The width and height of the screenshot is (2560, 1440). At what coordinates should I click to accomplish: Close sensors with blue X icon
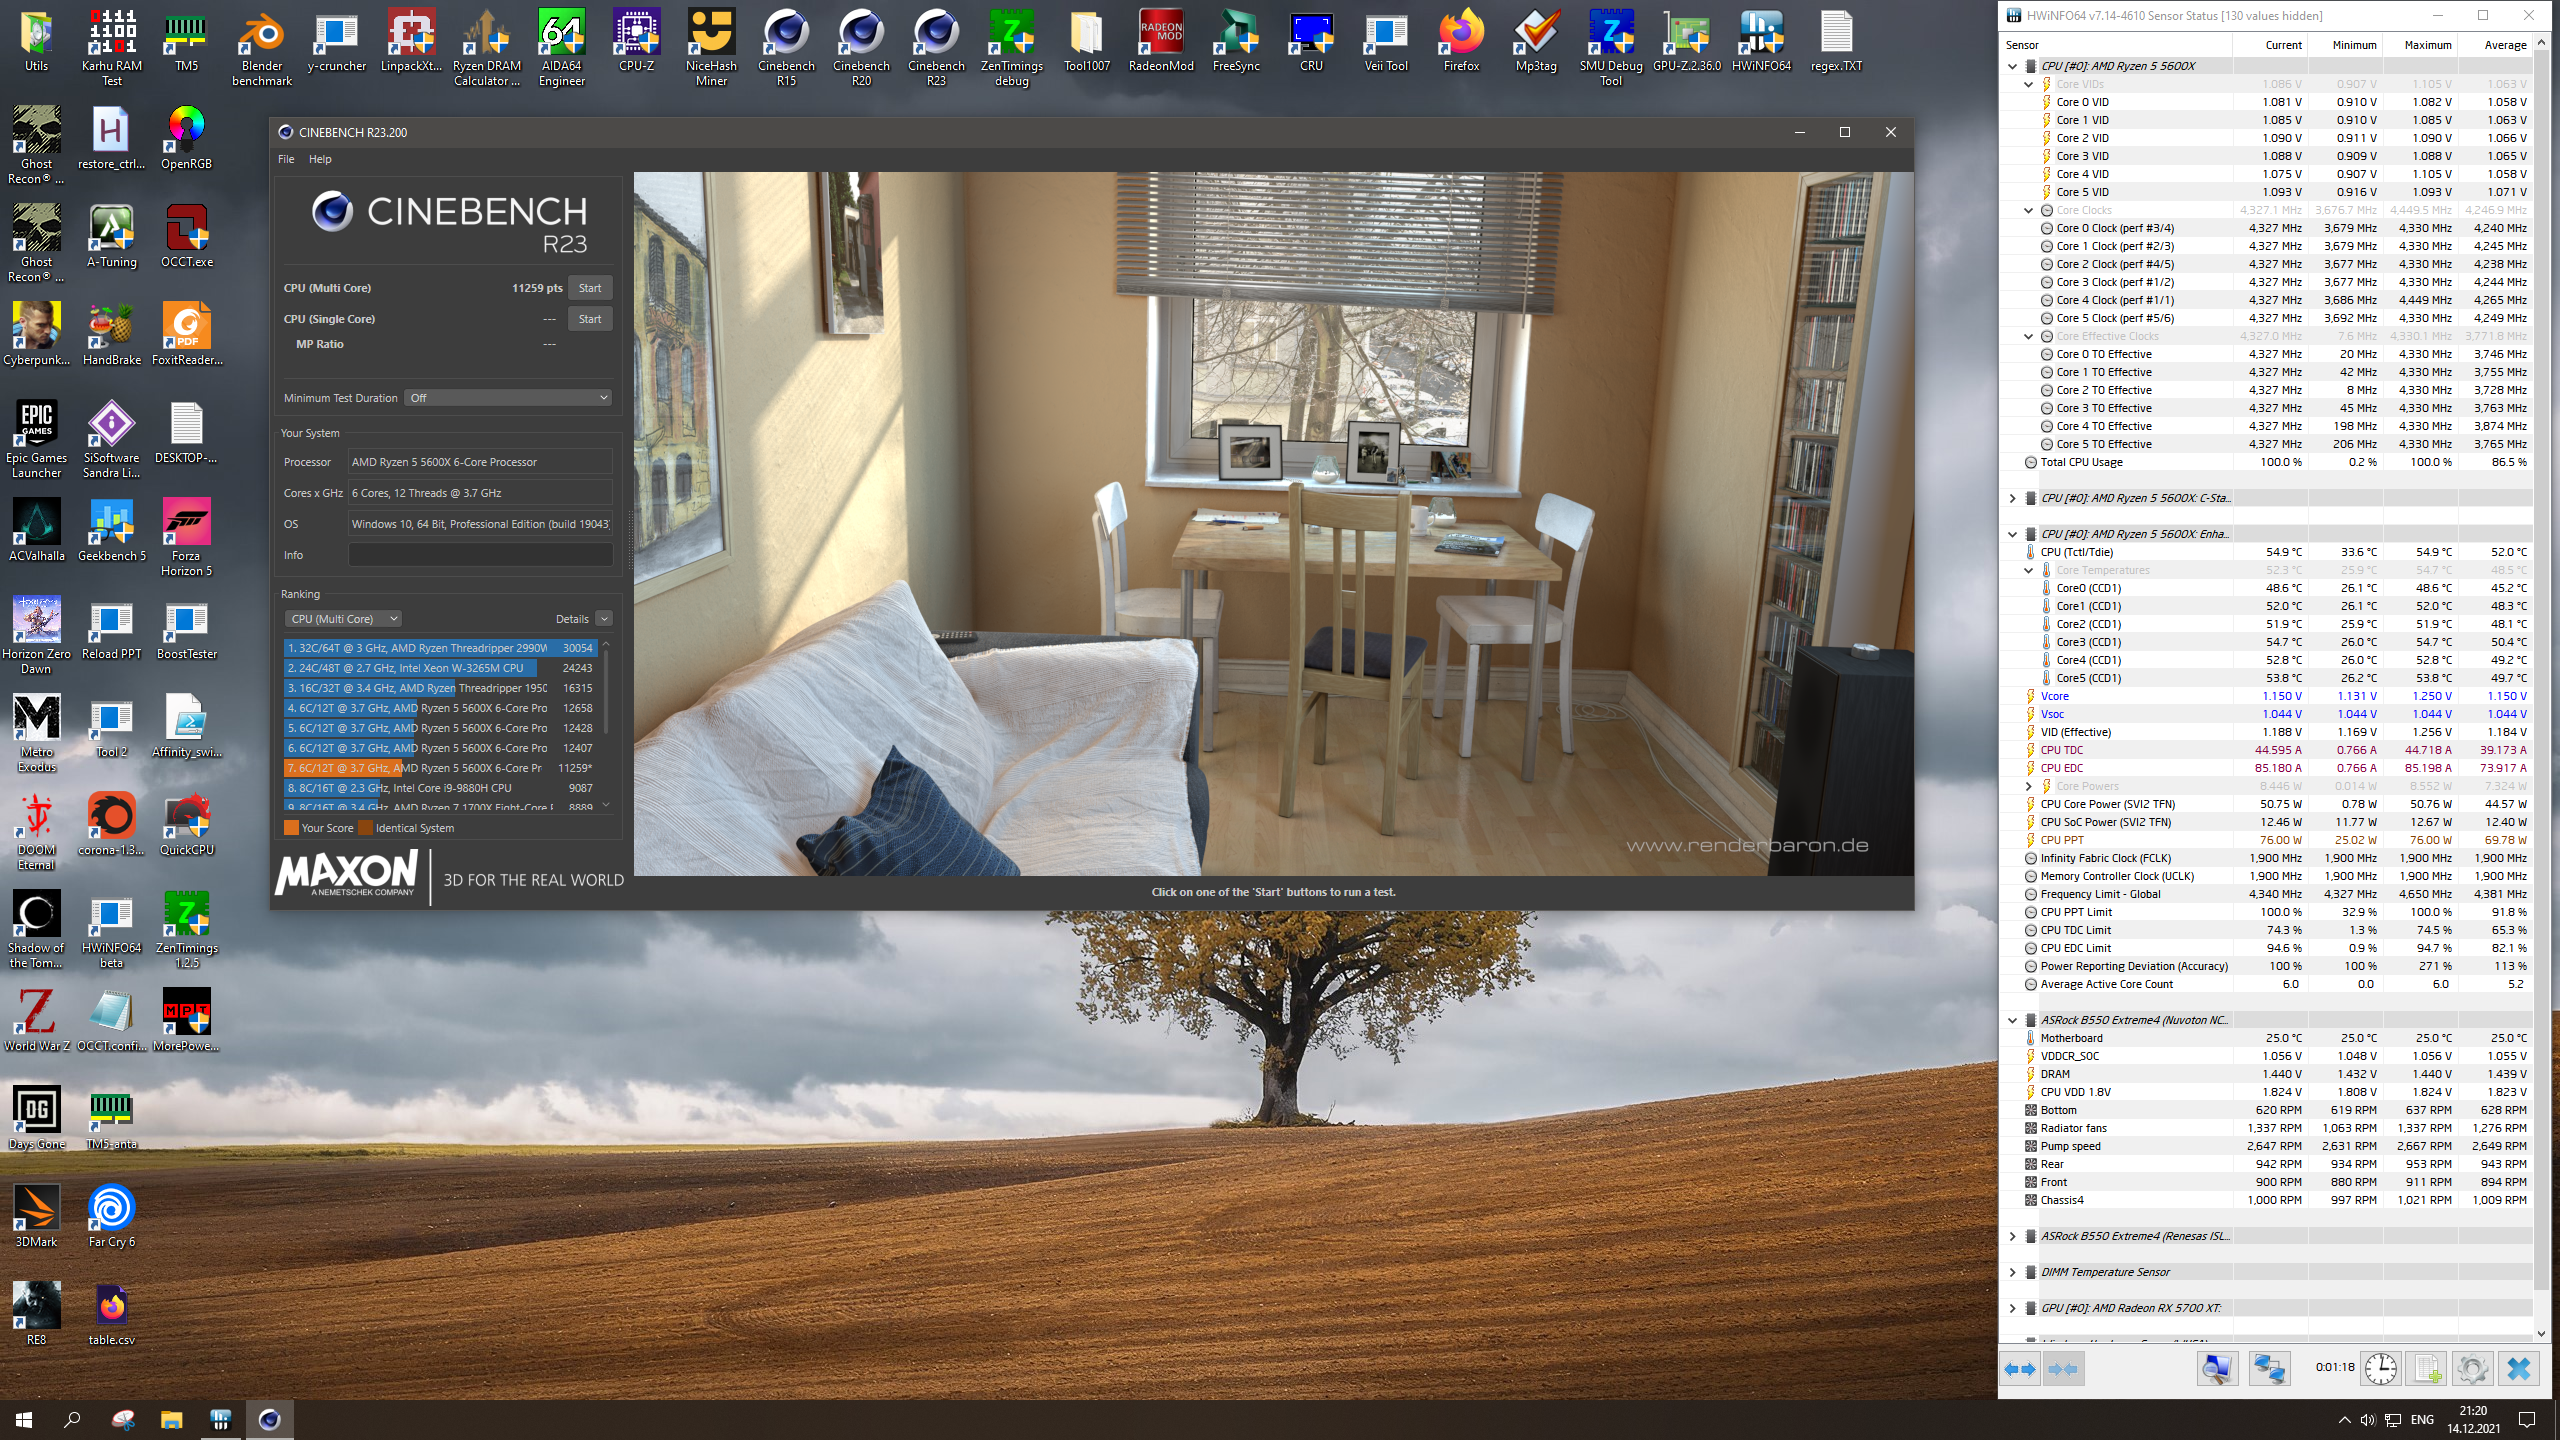pyautogui.click(x=2518, y=1369)
